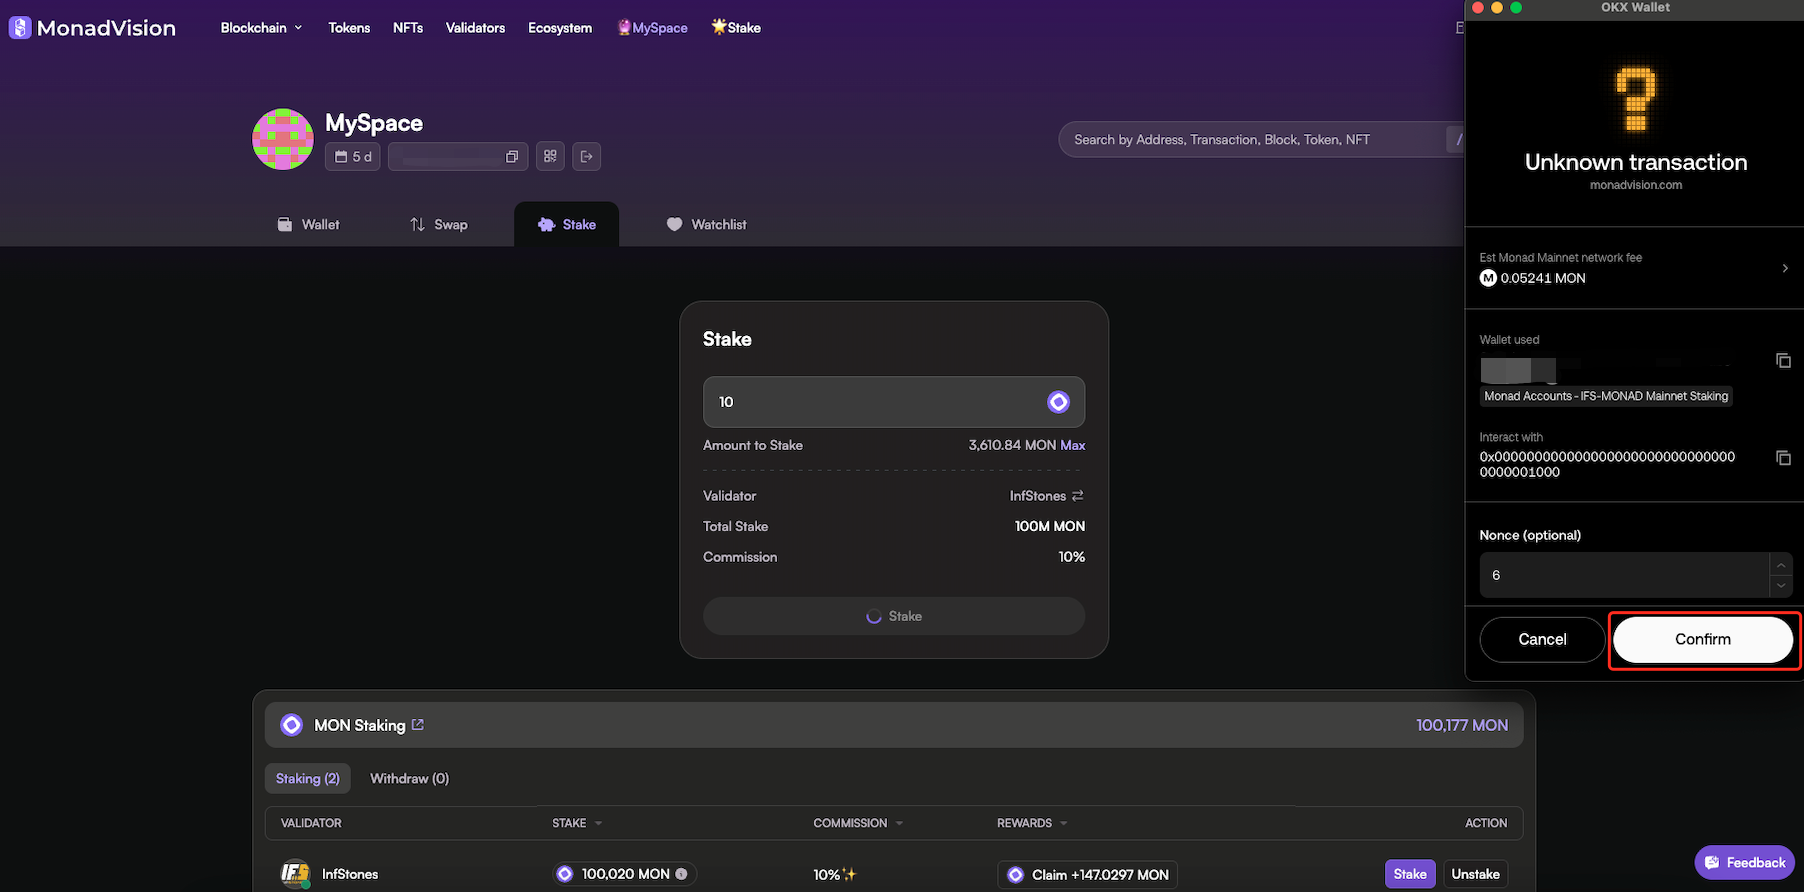Click the stake amount input showing 10

tap(894, 402)
